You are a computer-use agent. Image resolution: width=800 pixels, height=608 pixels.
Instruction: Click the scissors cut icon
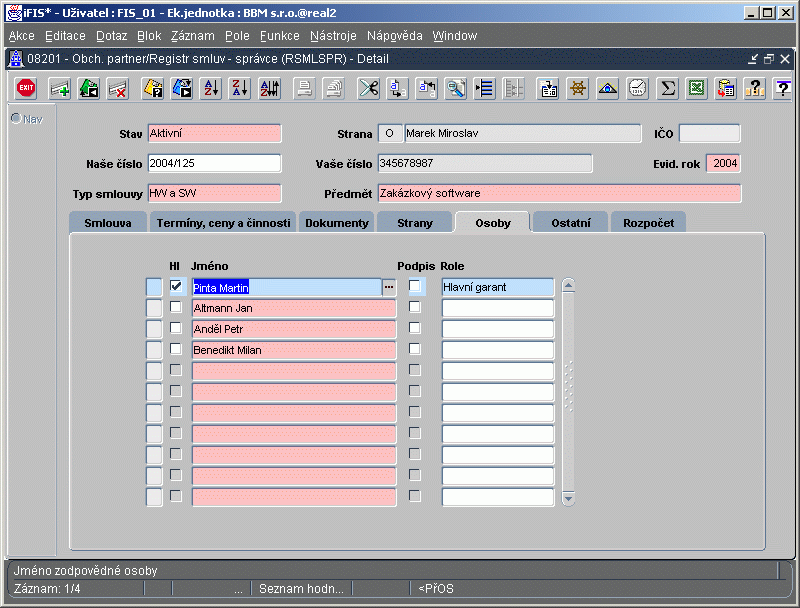click(369, 88)
